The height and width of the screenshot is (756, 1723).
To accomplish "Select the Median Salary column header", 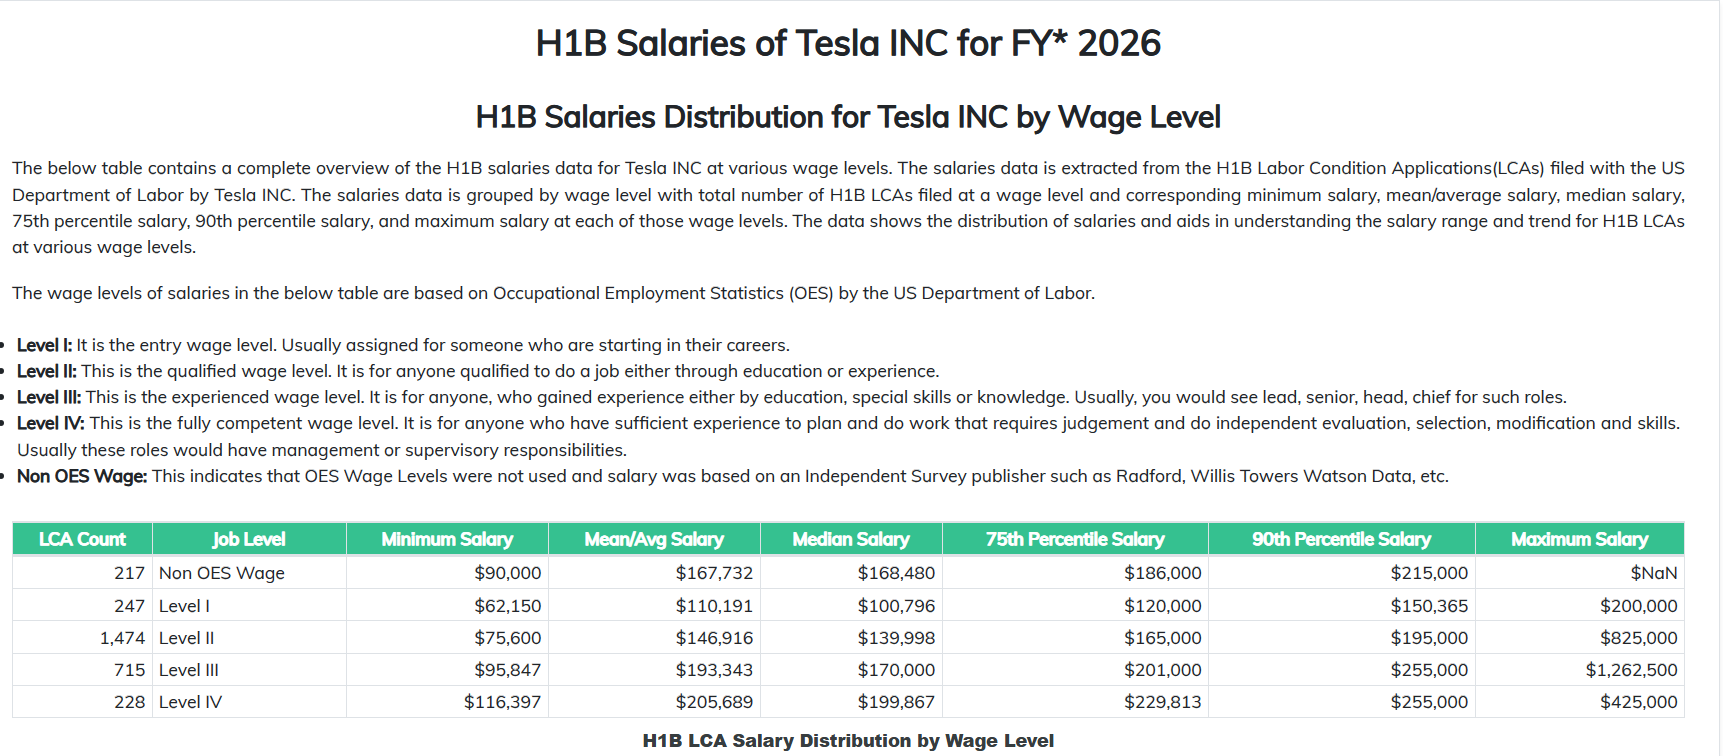I will pos(851,539).
